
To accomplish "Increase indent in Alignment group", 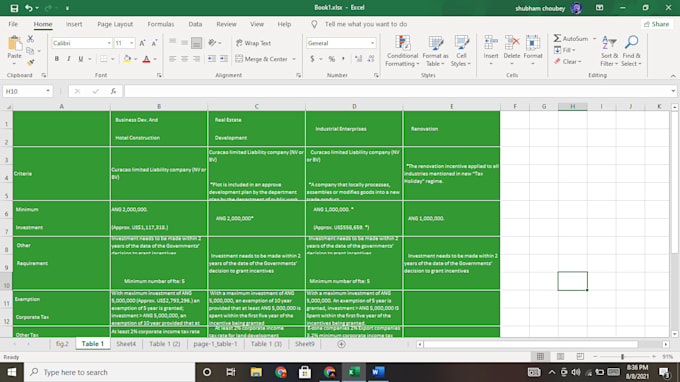I will pyautogui.click(x=224, y=59).
